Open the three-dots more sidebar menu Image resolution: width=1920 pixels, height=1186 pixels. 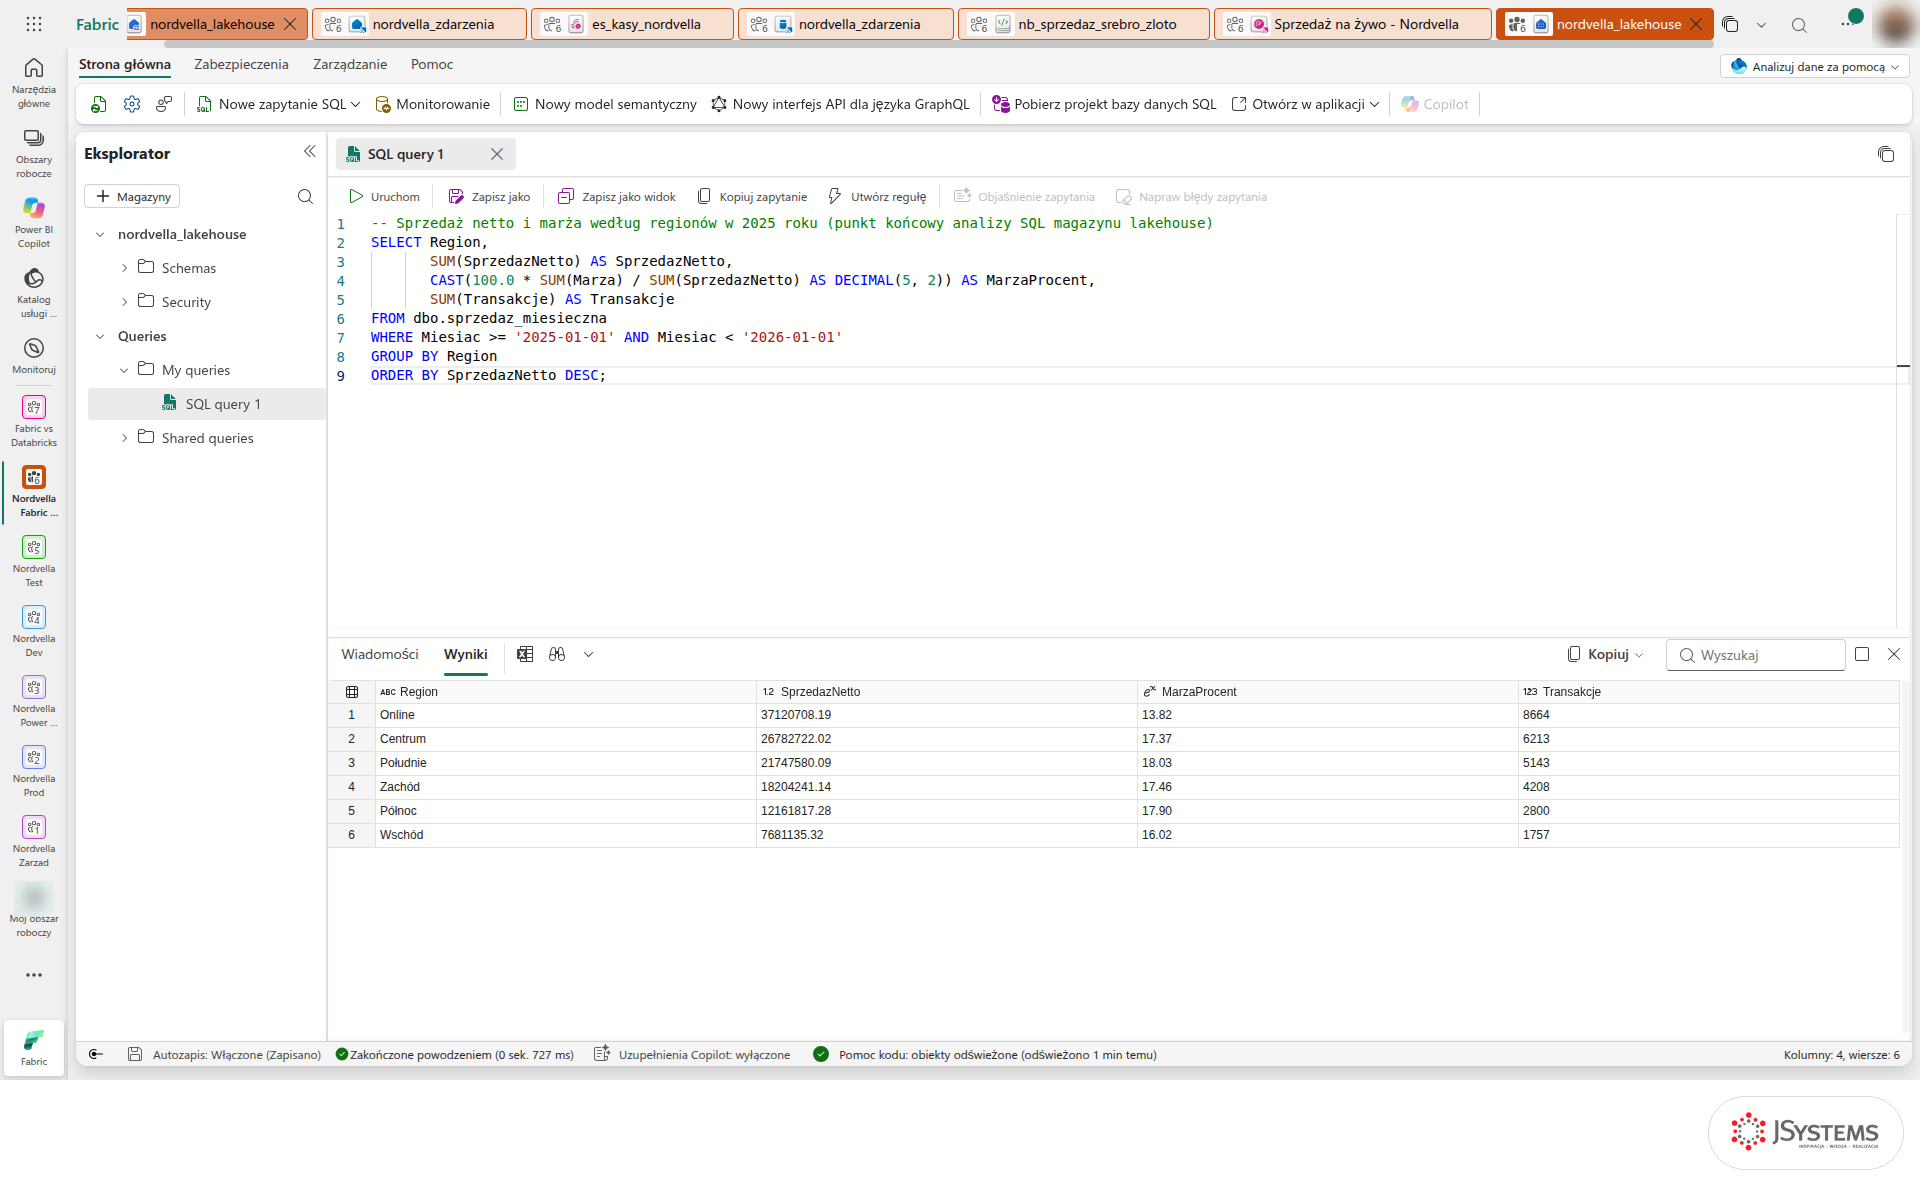[34, 975]
